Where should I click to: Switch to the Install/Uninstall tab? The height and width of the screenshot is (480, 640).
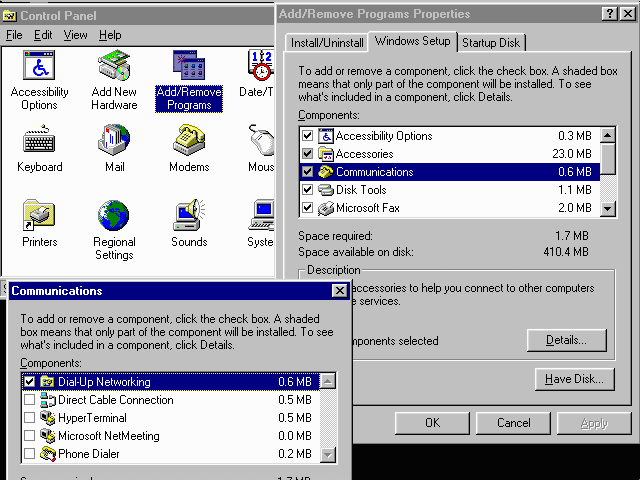(325, 42)
